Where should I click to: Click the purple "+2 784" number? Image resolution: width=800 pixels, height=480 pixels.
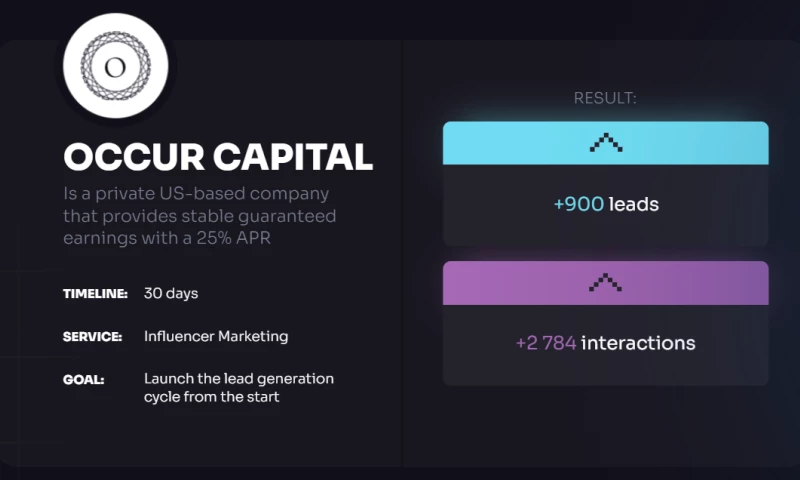point(546,343)
